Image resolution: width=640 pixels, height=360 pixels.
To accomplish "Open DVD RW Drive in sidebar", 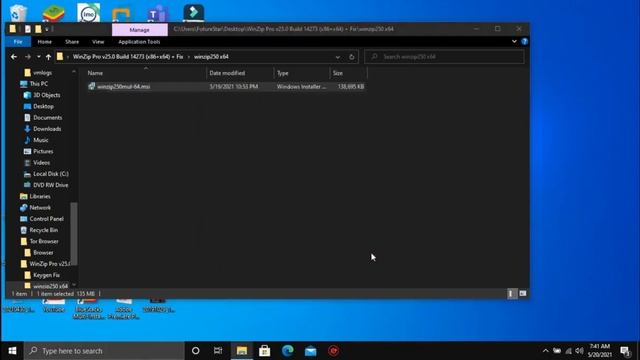I will coord(50,185).
